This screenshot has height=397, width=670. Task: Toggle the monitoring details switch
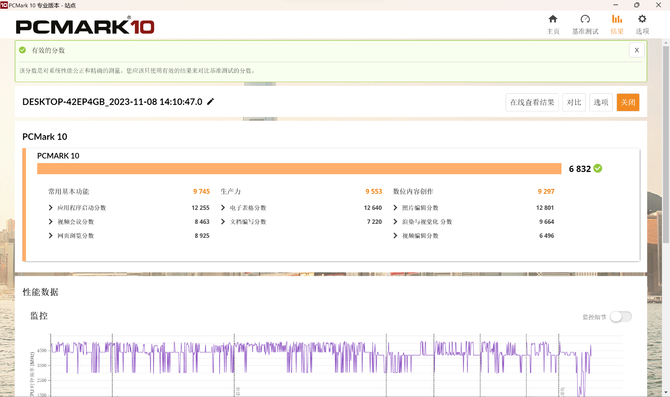[x=620, y=317]
